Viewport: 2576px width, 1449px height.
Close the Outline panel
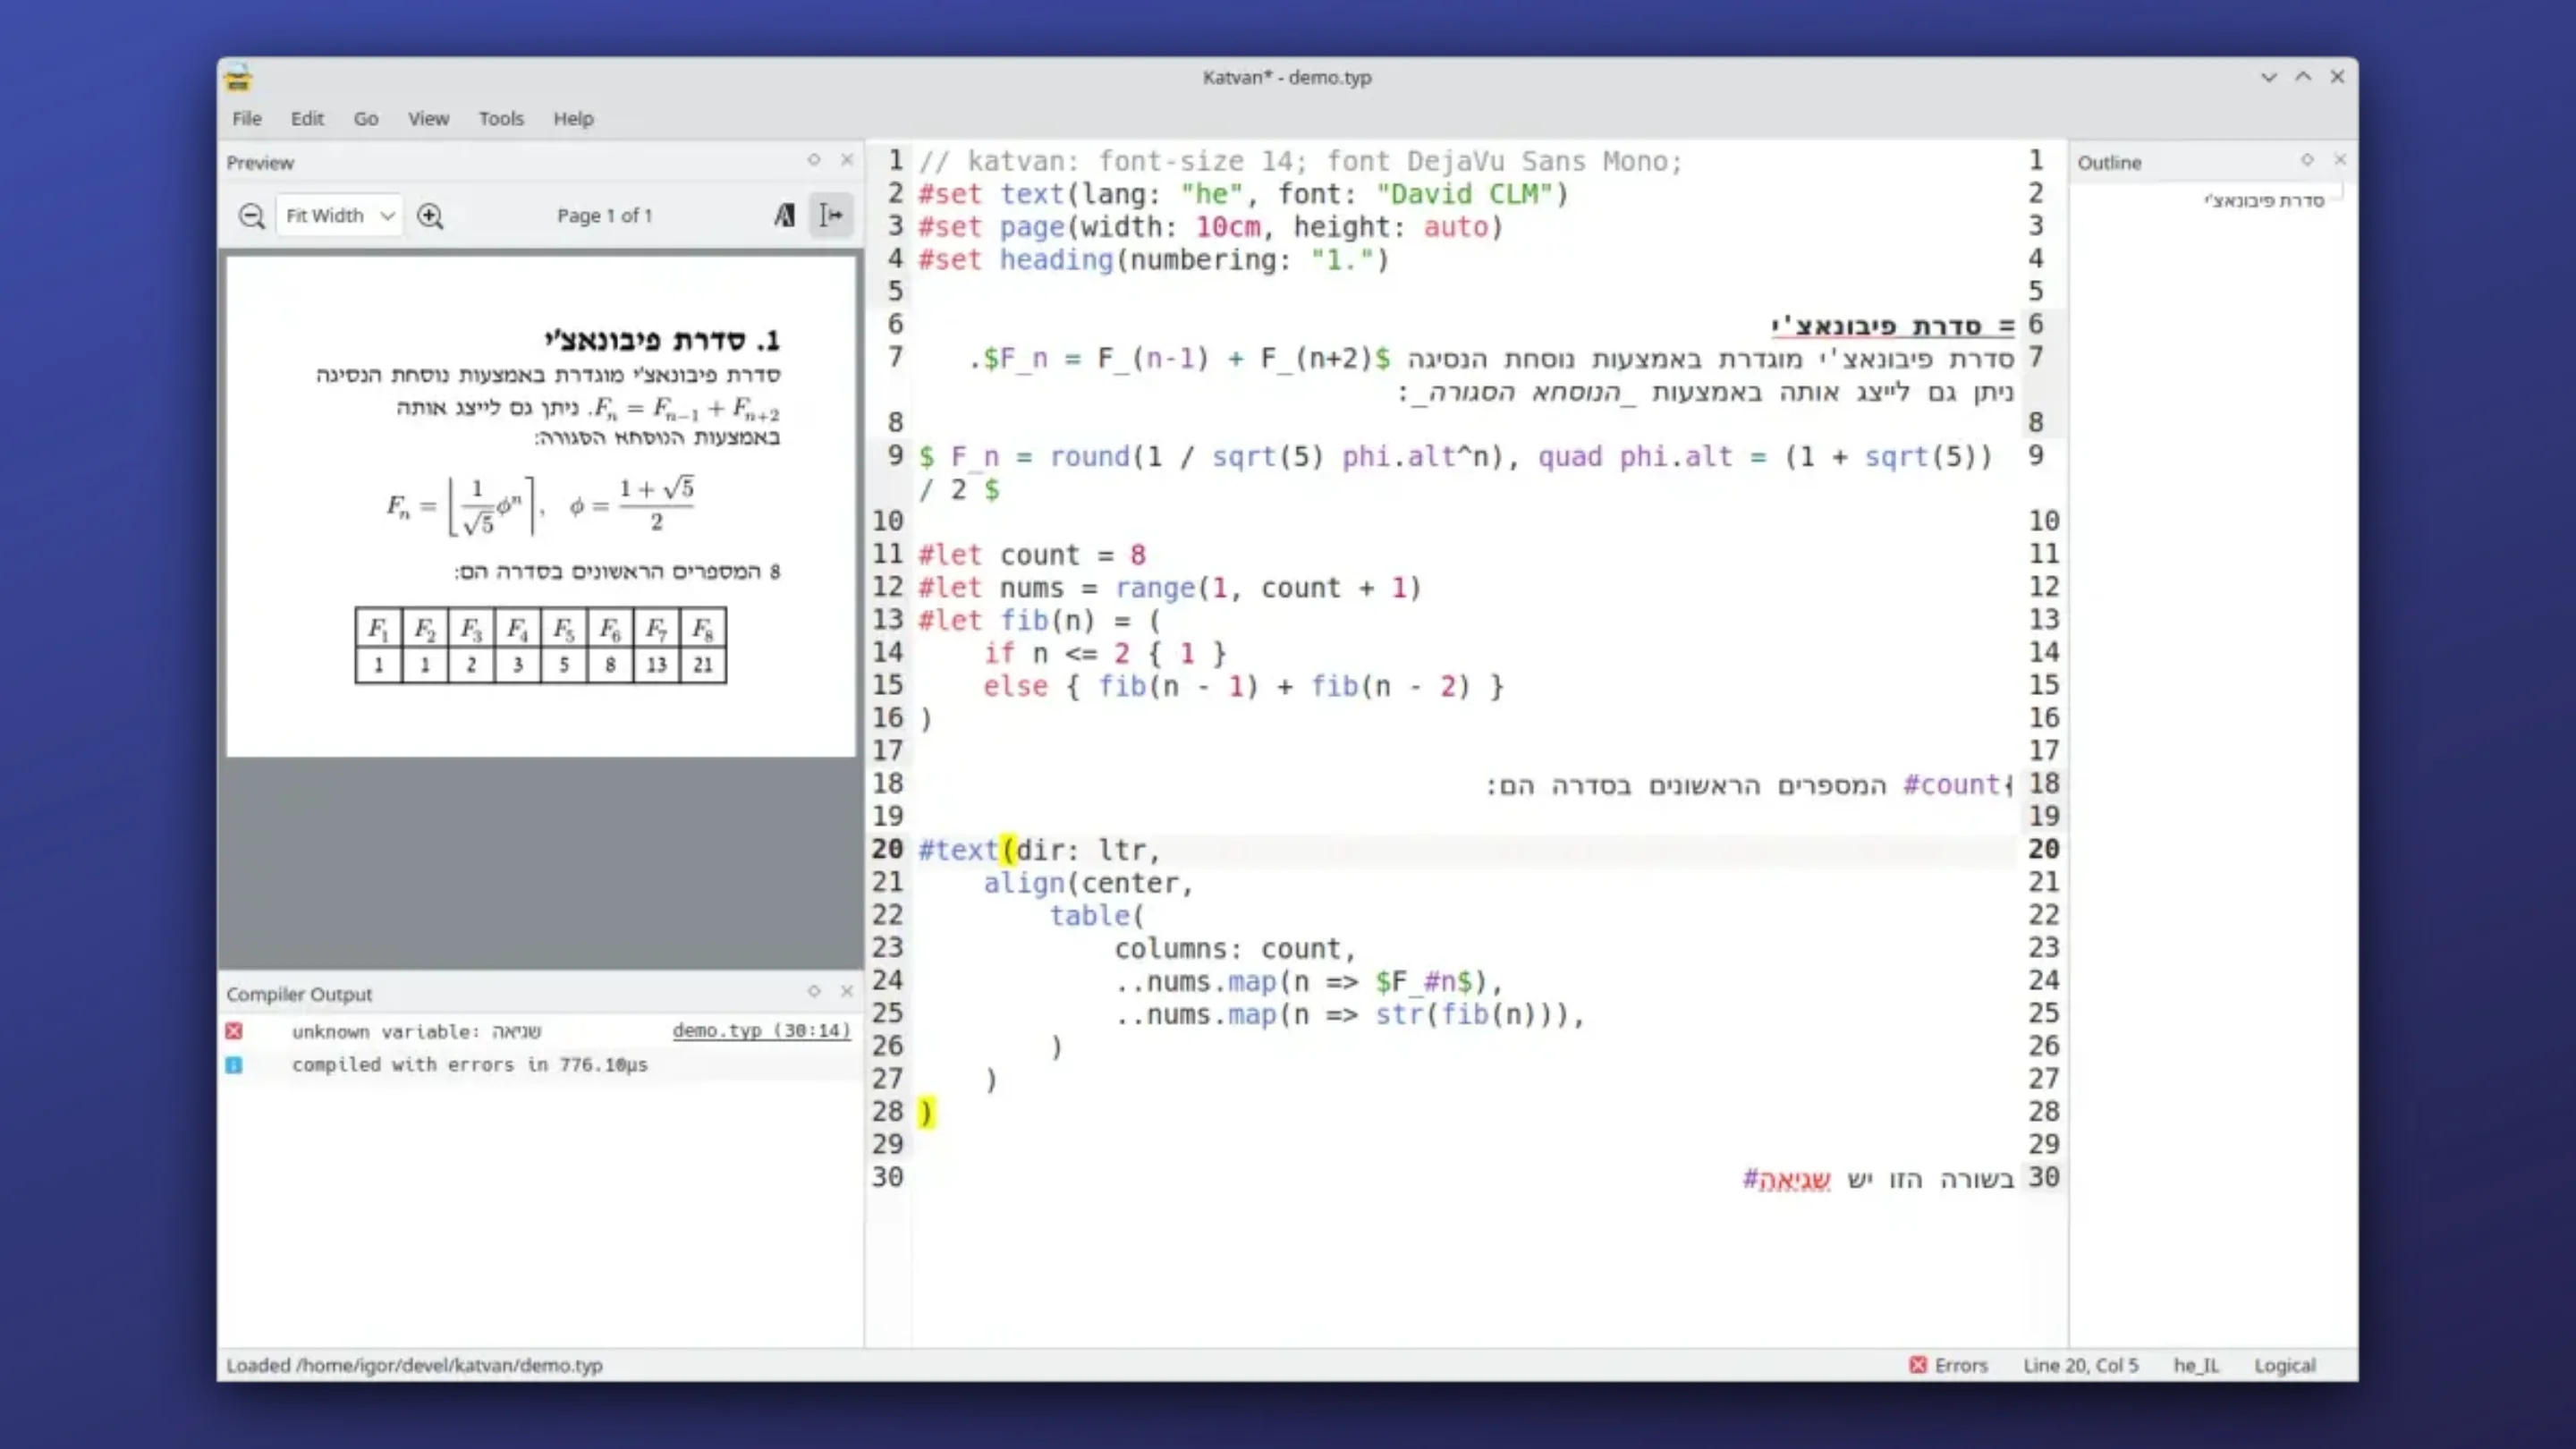coord(2340,160)
